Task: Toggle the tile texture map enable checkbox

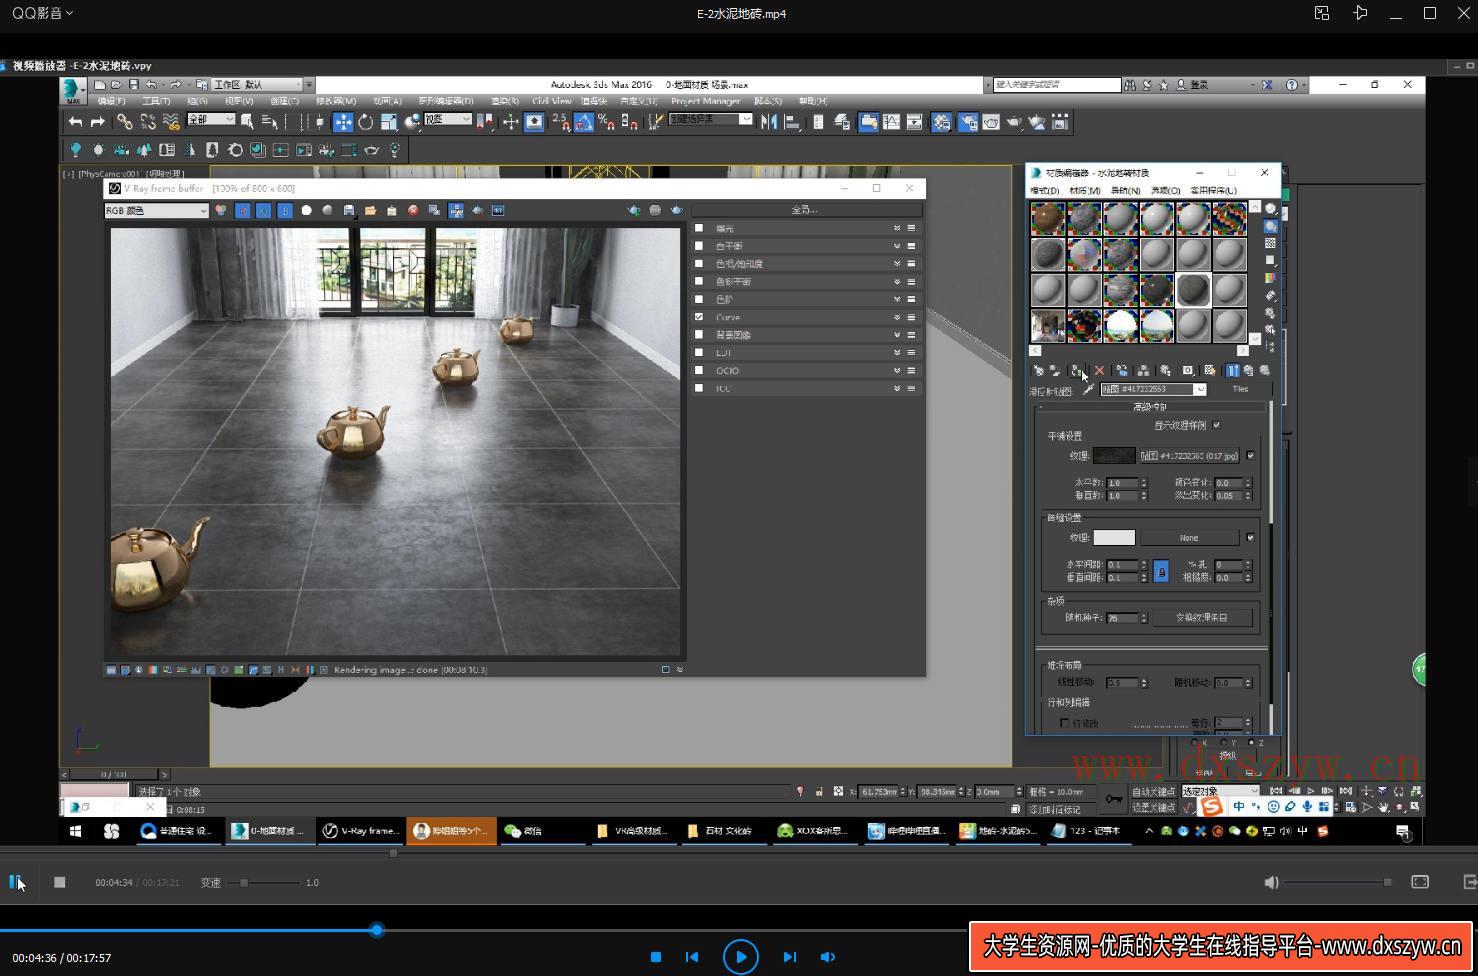Action: tap(1250, 456)
